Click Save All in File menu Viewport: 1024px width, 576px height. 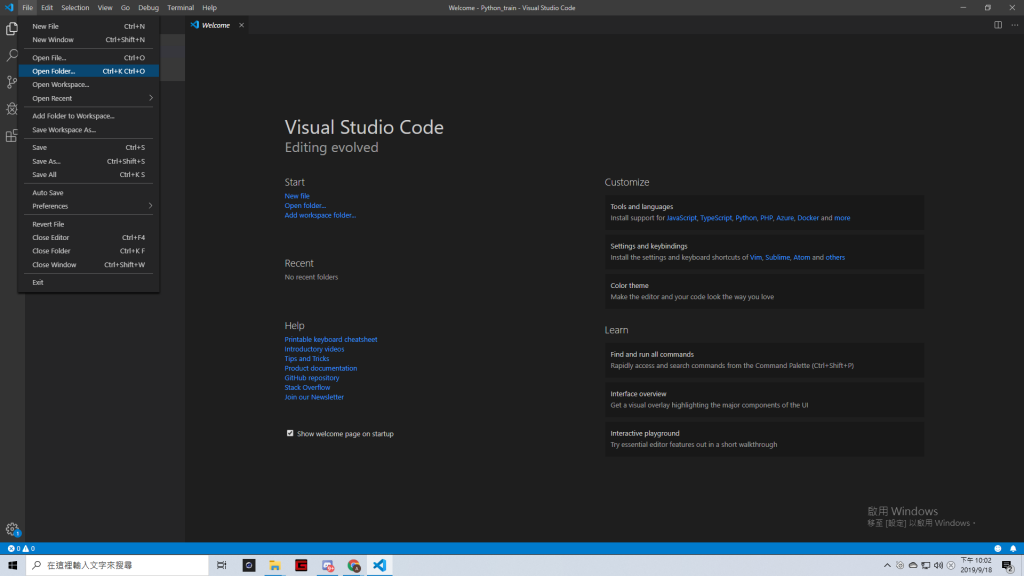point(88,174)
